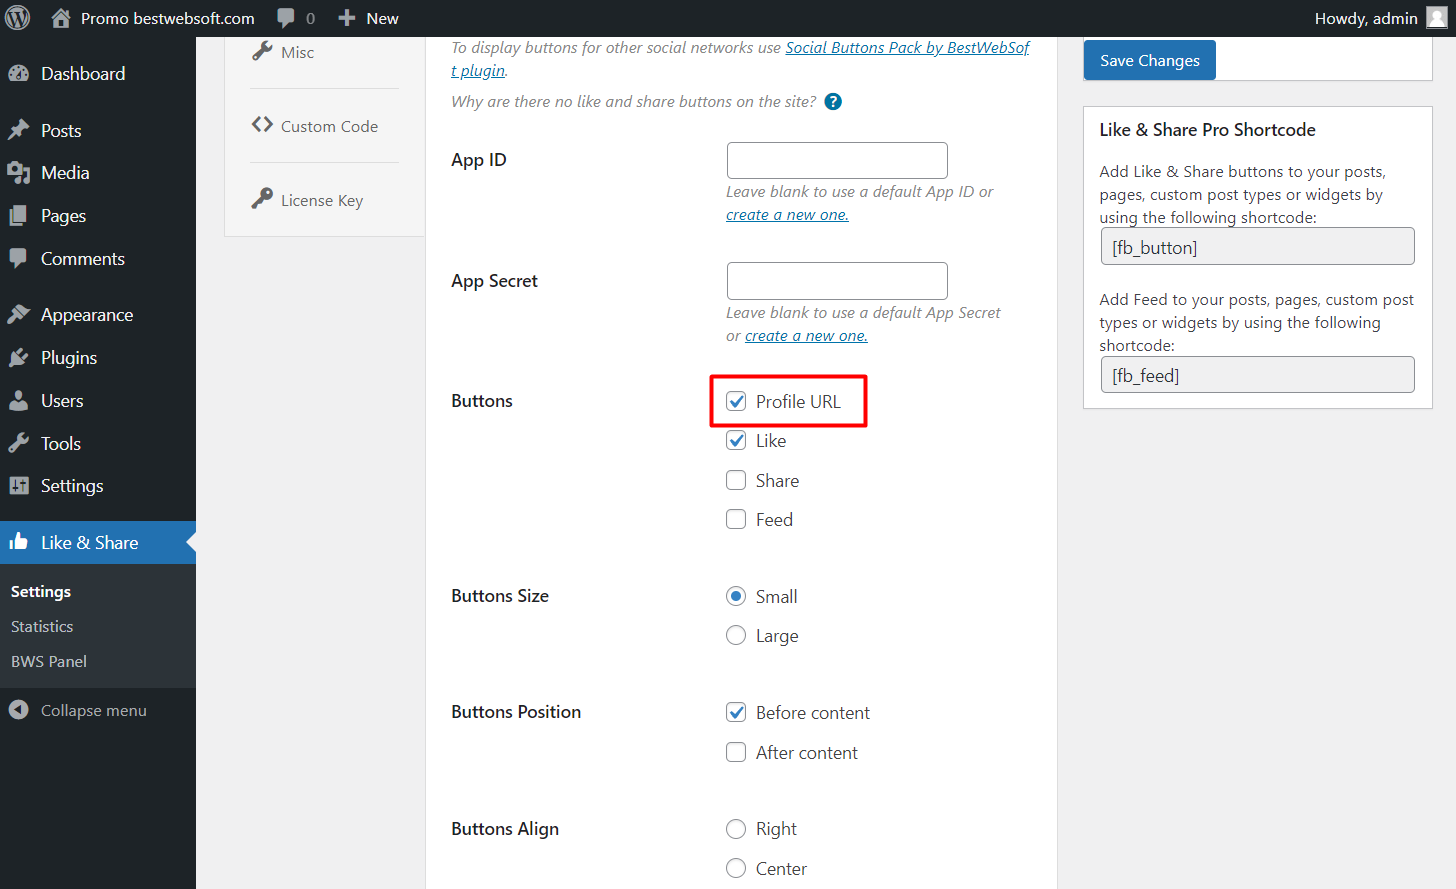This screenshot has height=889, width=1456.
Task: Click the Buttons Size label
Action: (500, 596)
